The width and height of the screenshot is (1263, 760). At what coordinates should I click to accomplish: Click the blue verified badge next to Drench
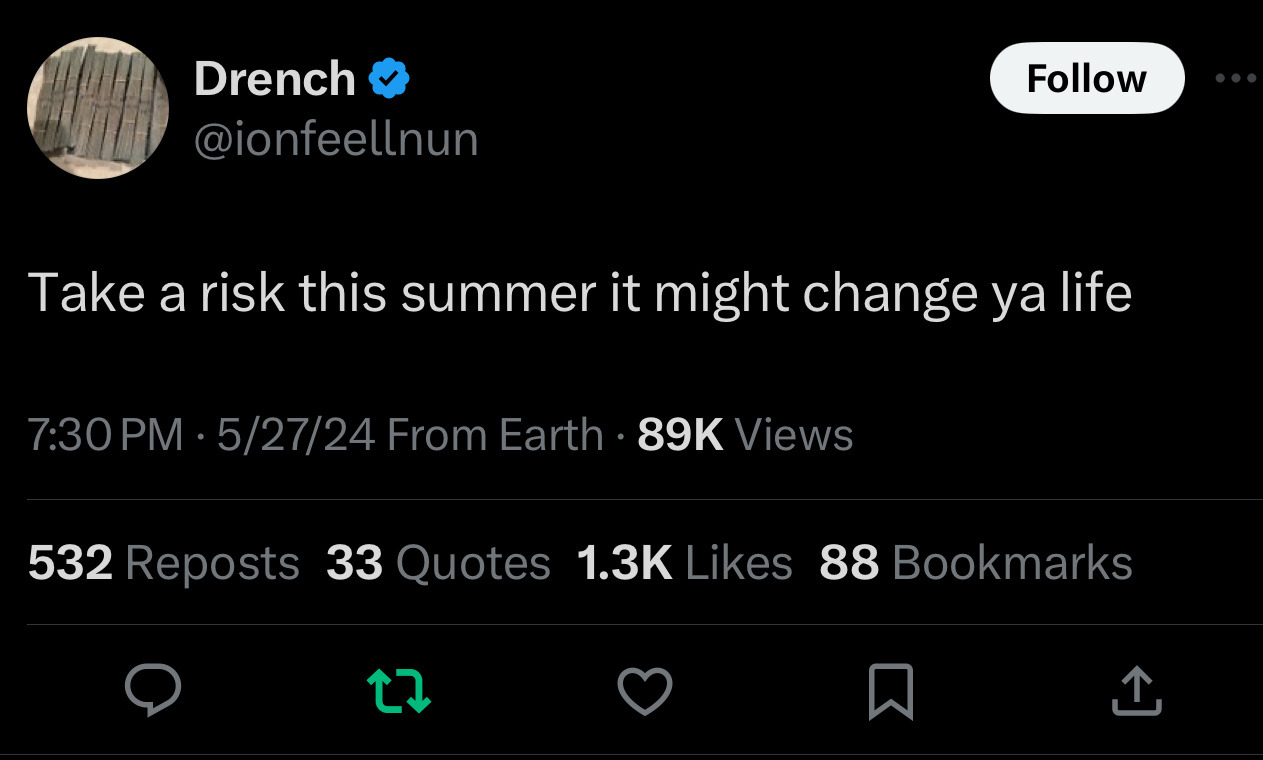pyautogui.click(x=389, y=79)
